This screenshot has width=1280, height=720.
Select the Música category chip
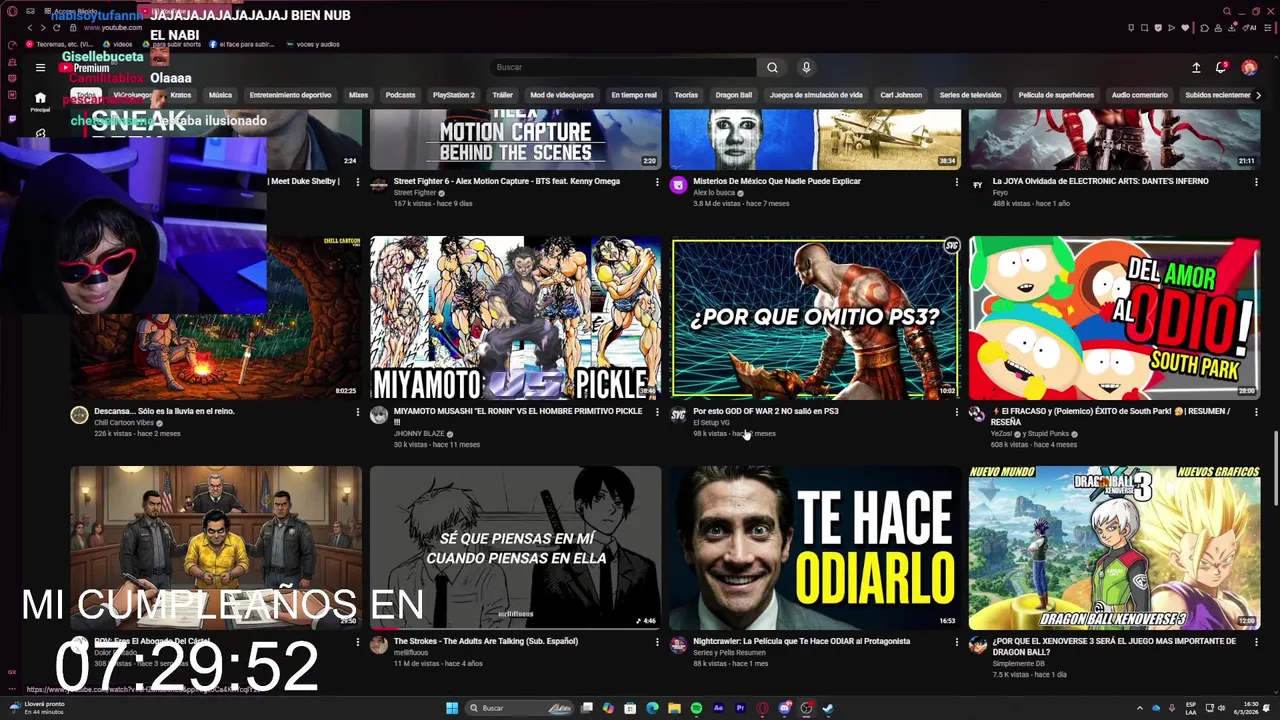(x=220, y=95)
